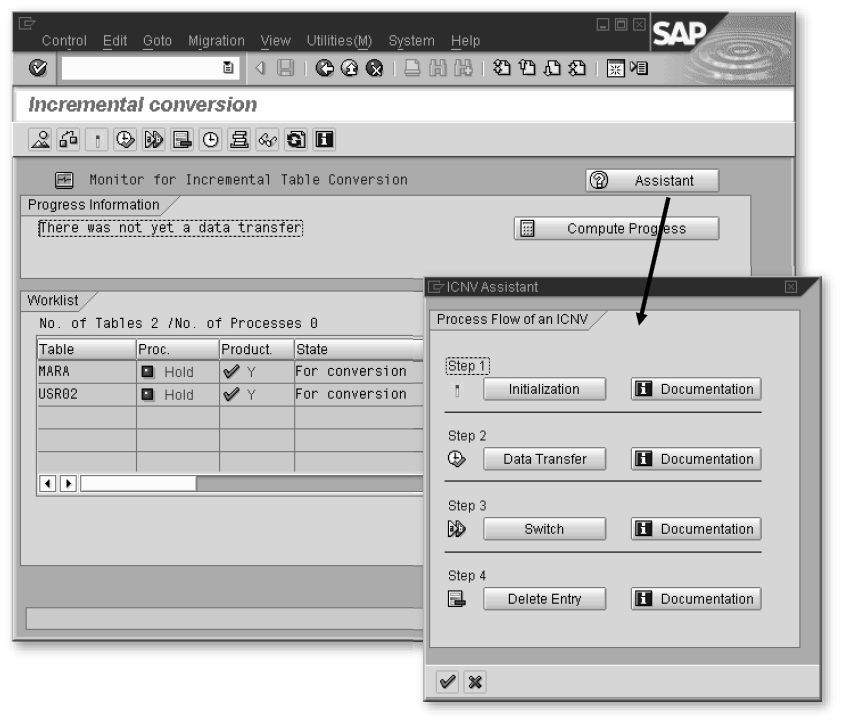Click the Exit up-arrow icon
Screen dimensions: 845x723
(x=349, y=68)
